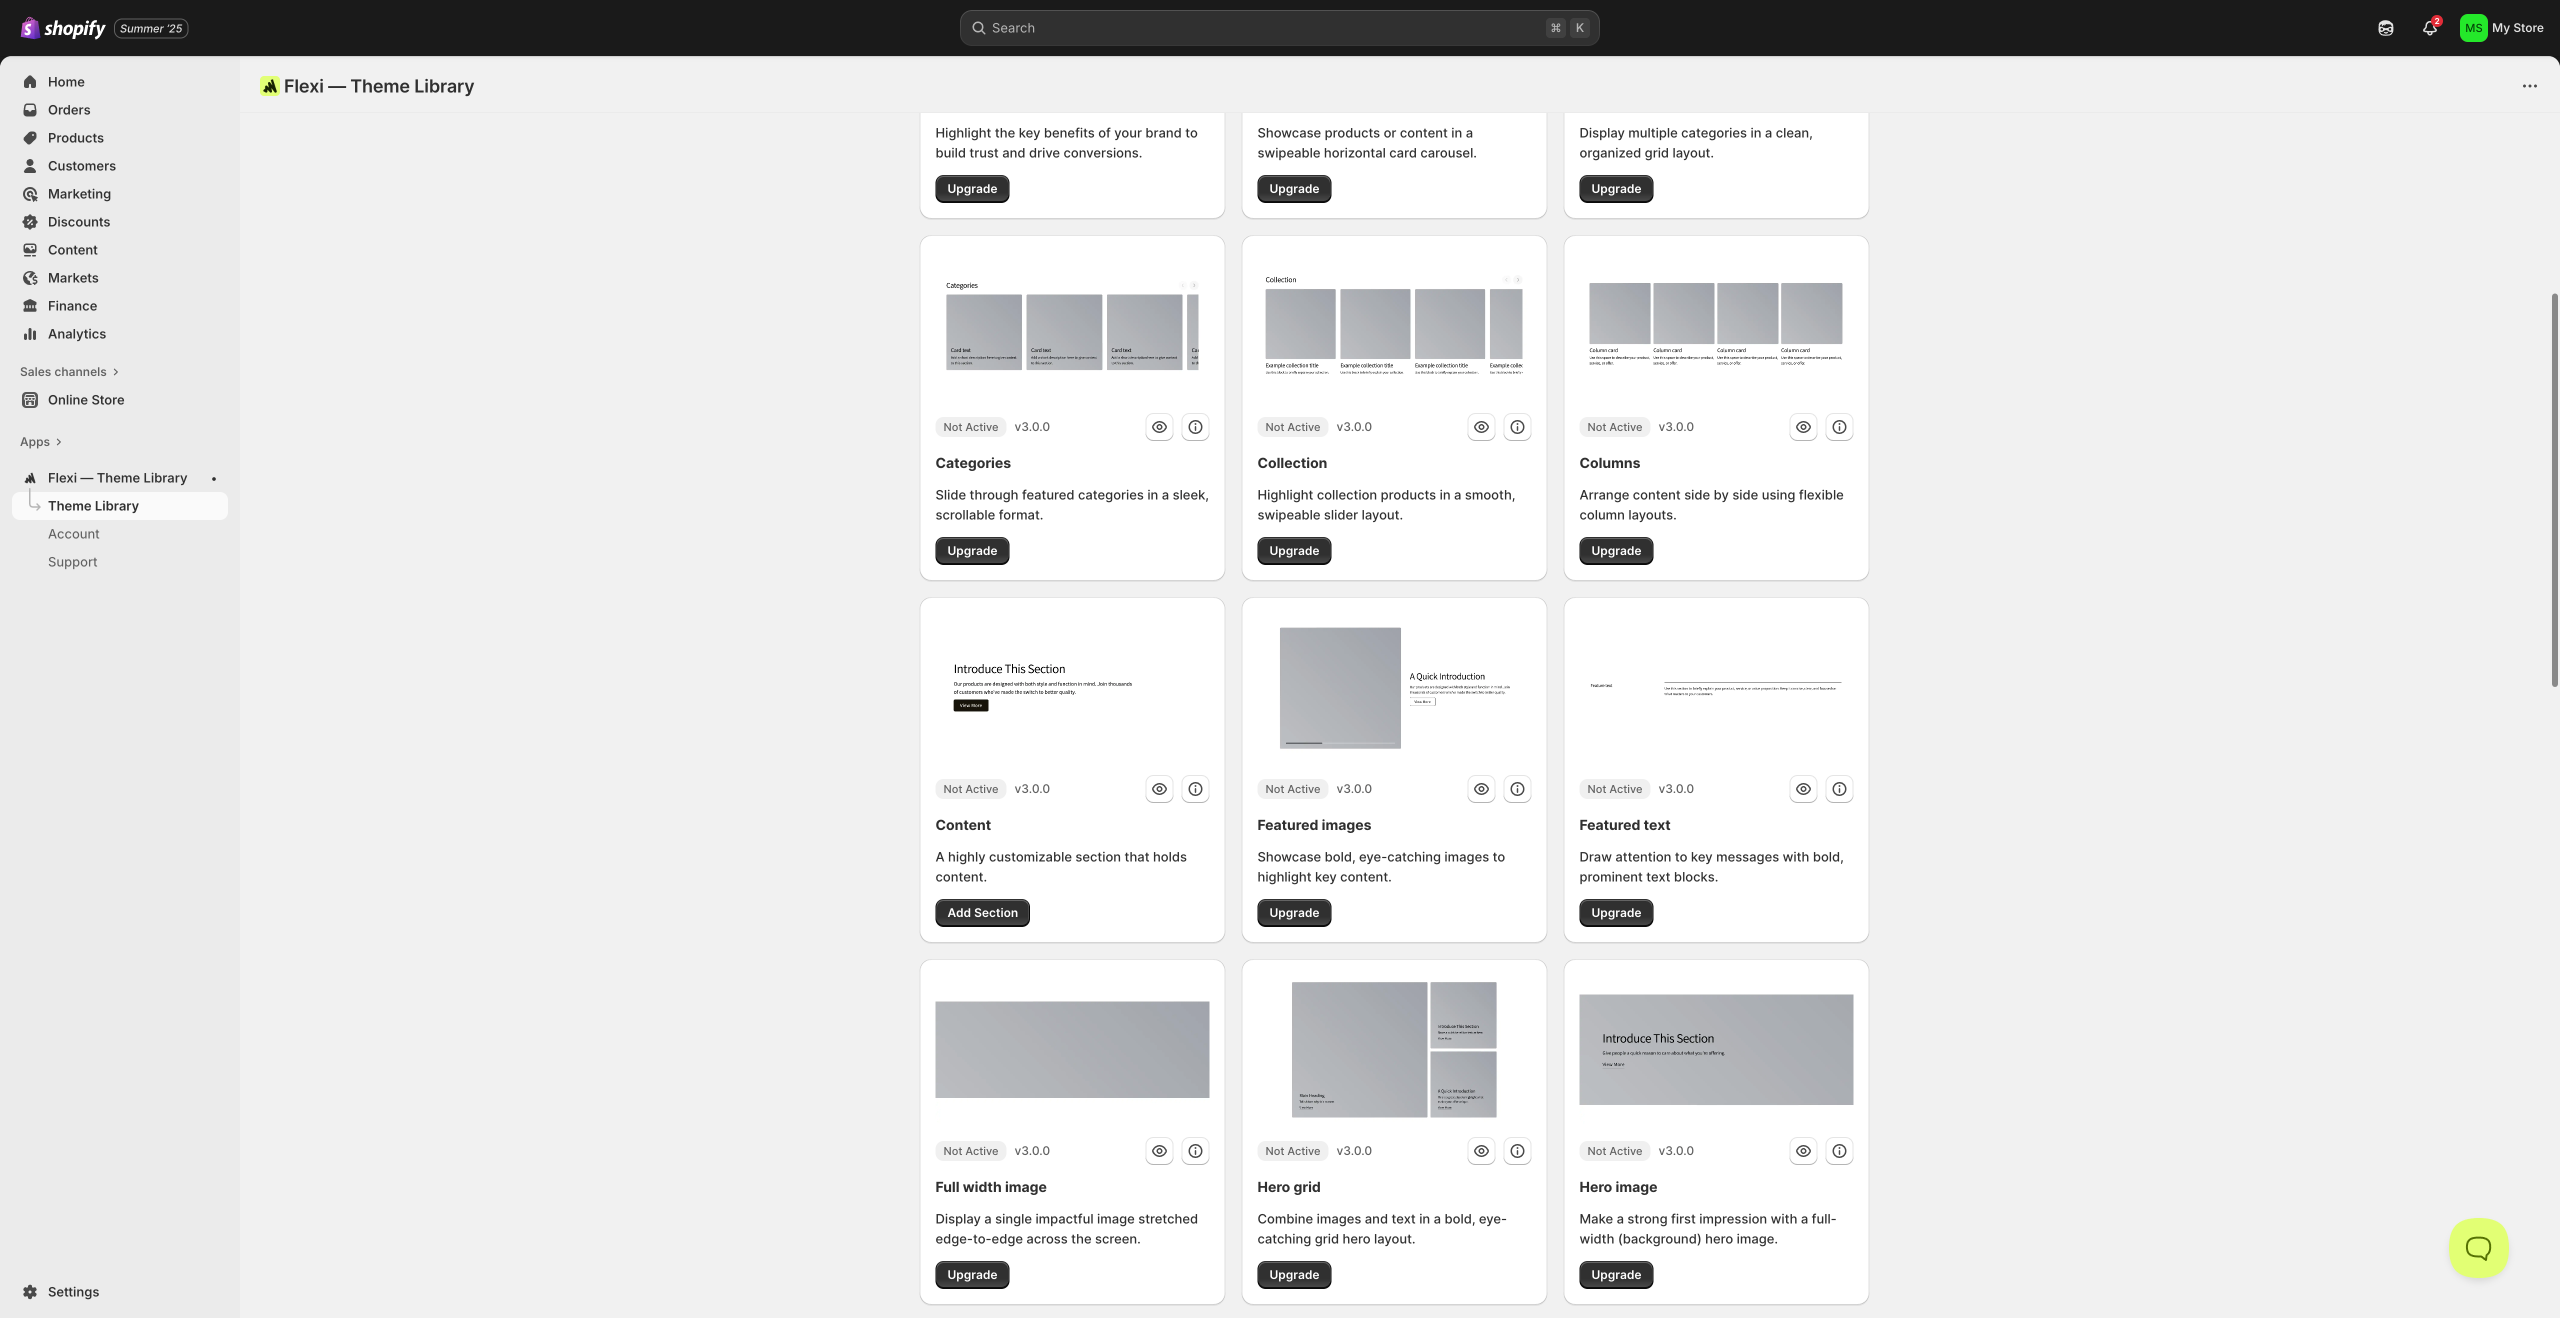Open notifications bell icon
The width and height of the screenshot is (2560, 1318).
[2429, 28]
